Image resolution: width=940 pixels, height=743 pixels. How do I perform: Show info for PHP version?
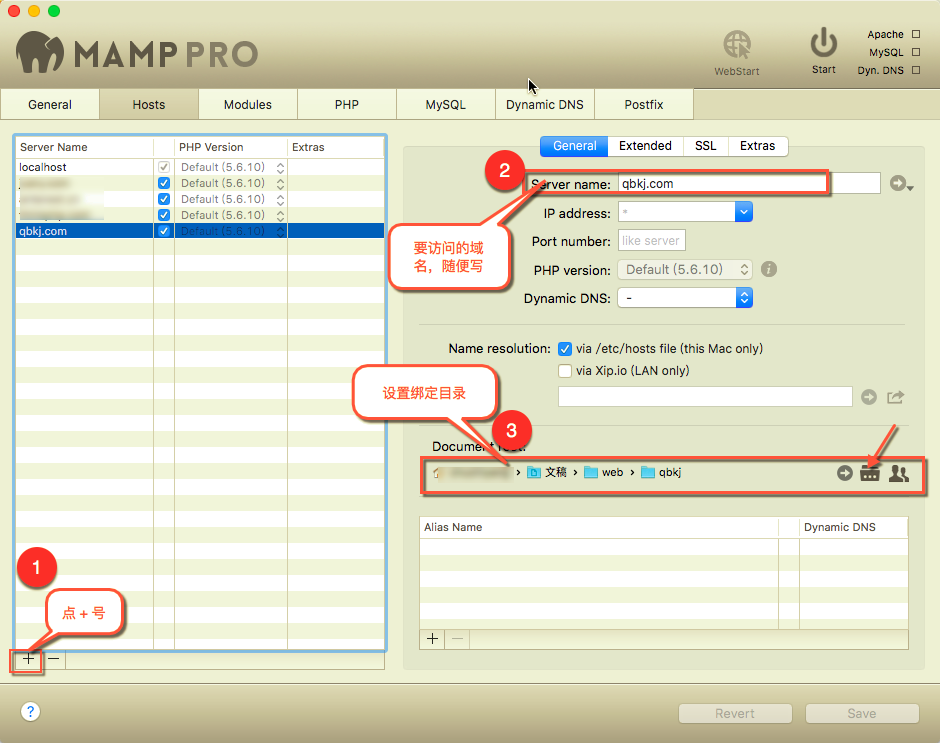[769, 269]
